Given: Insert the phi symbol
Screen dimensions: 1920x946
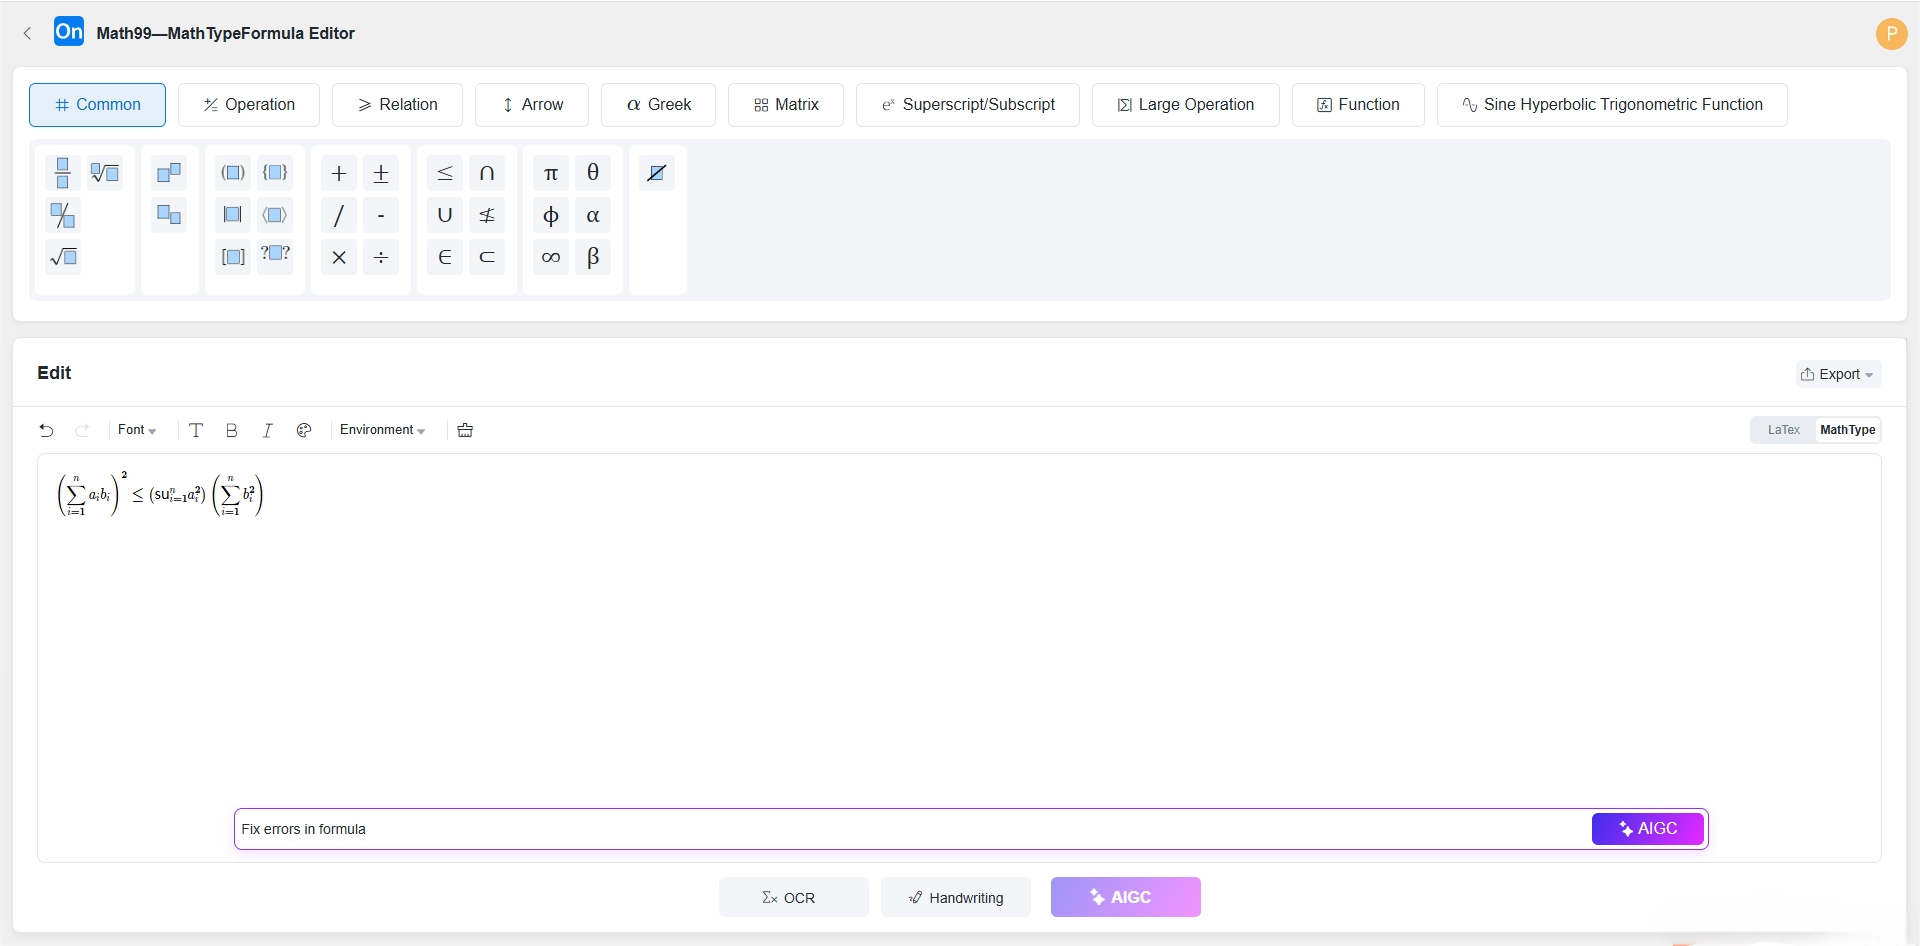Looking at the screenshot, I should (x=551, y=215).
